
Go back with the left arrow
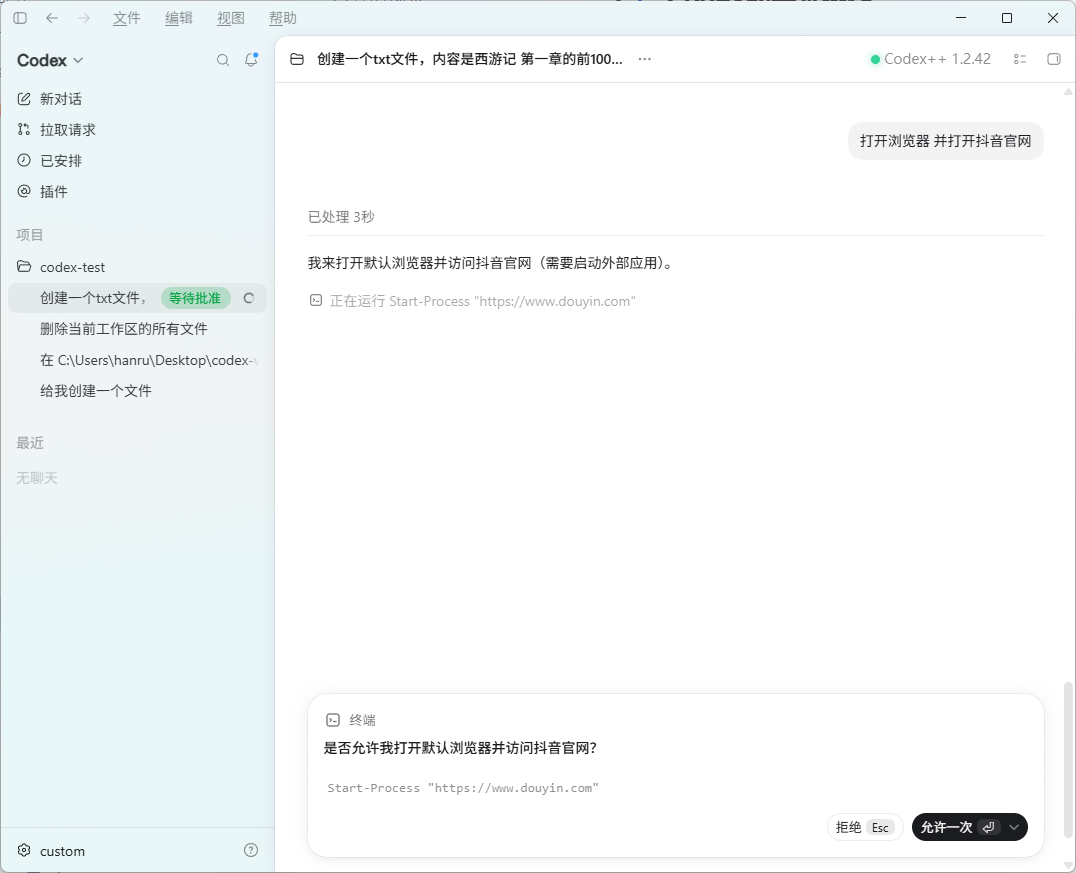51,19
